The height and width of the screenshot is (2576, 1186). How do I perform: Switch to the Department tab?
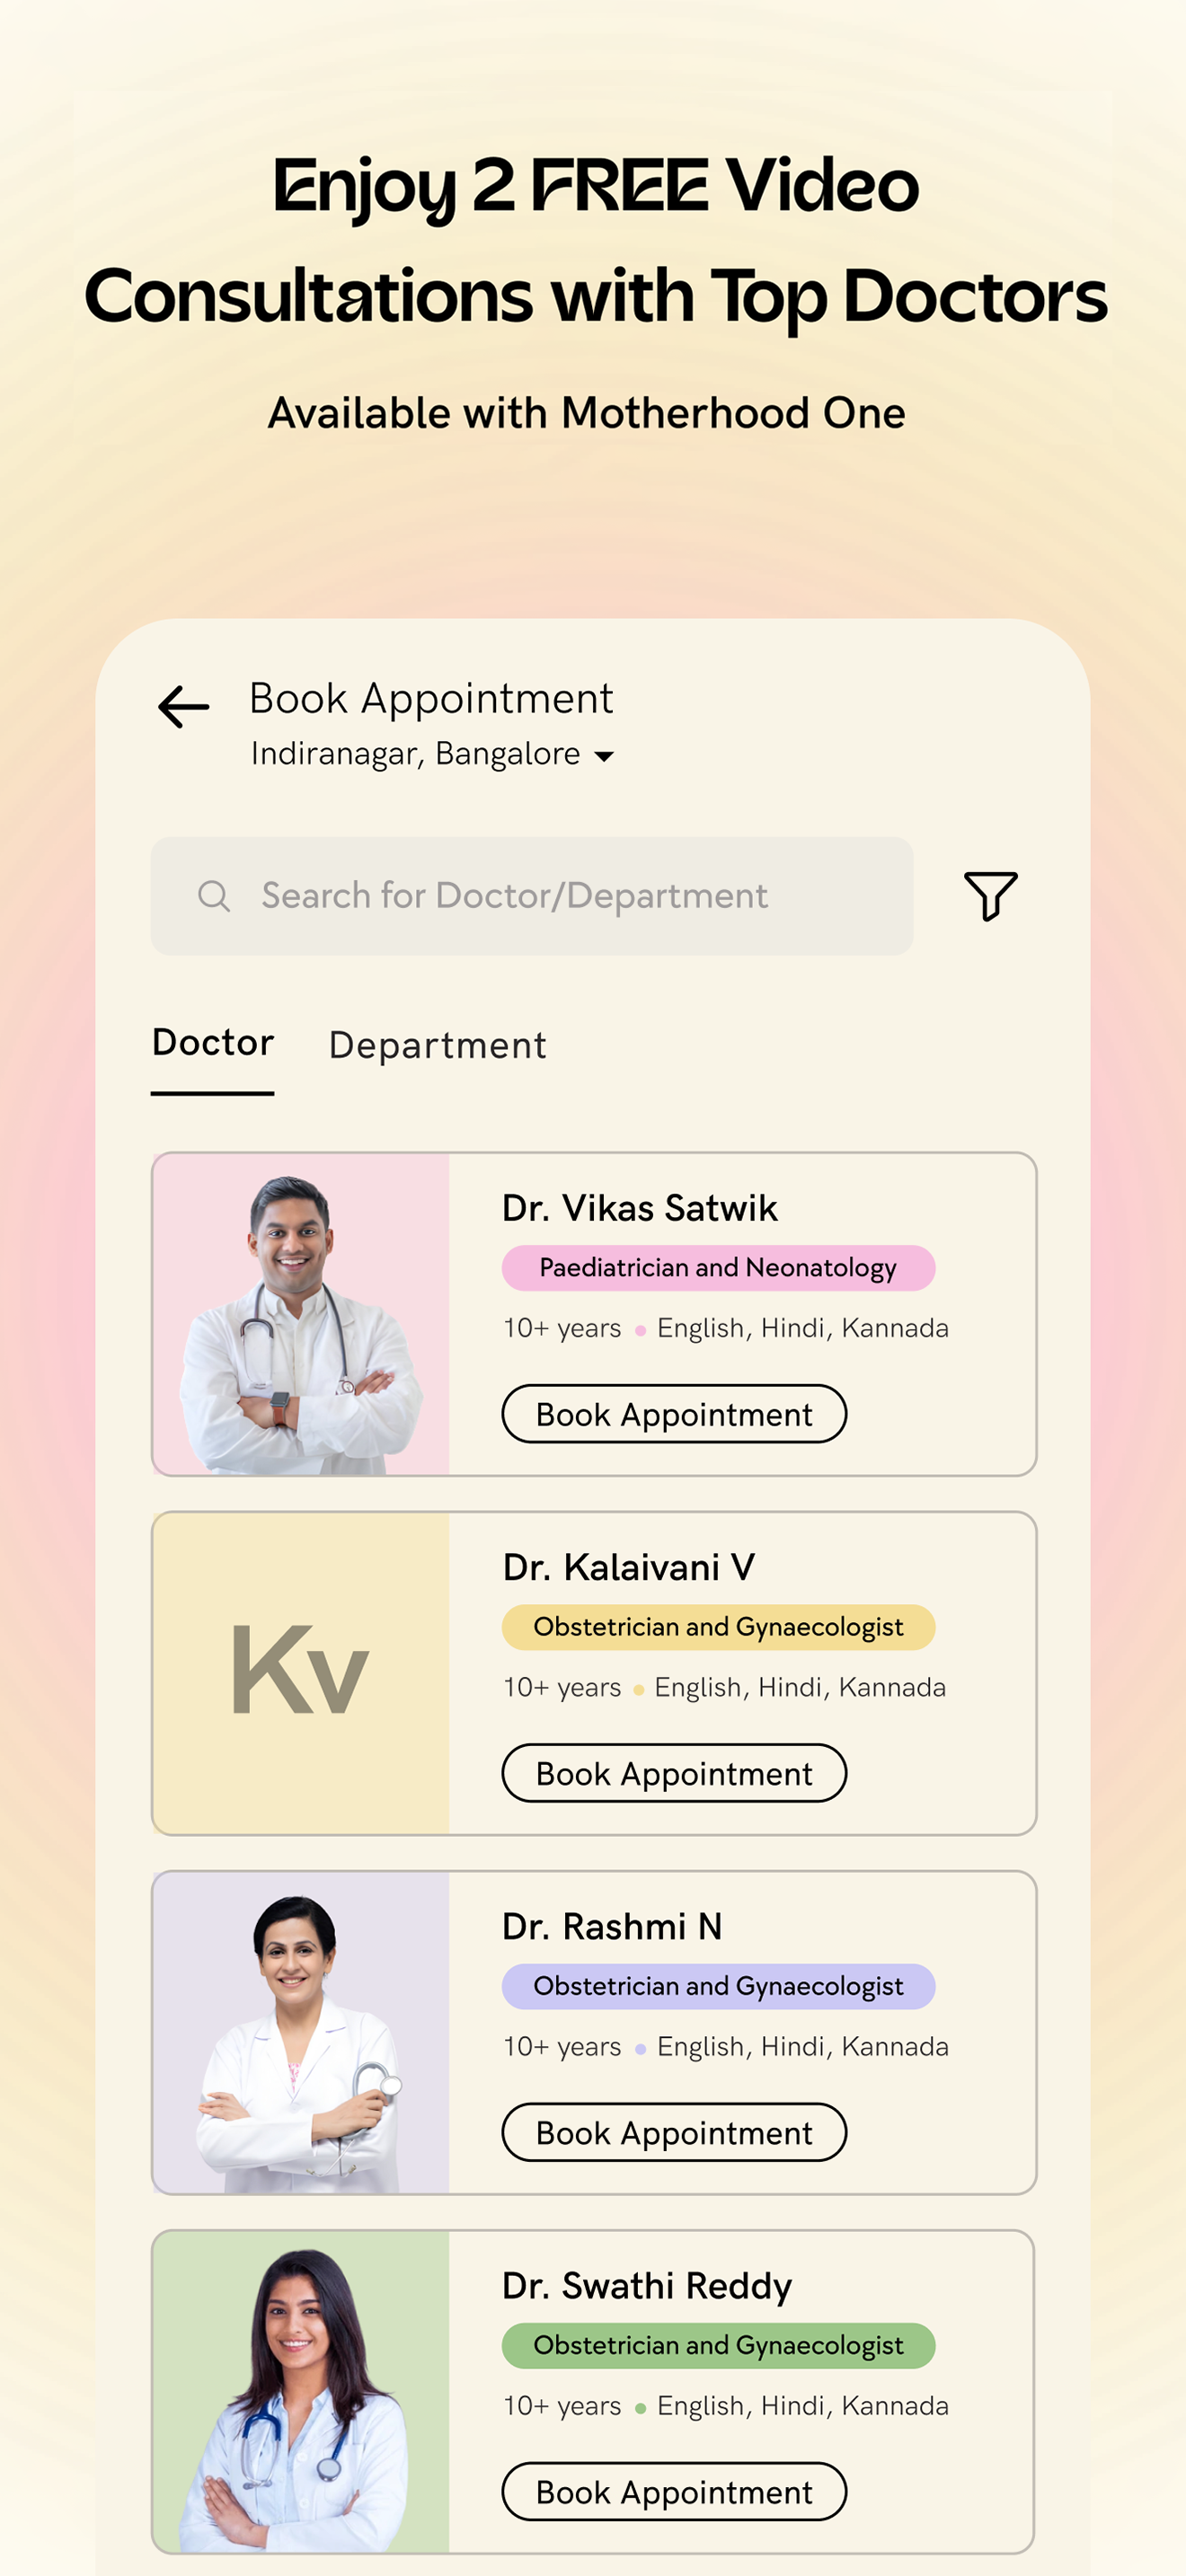pyautogui.click(x=438, y=1045)
